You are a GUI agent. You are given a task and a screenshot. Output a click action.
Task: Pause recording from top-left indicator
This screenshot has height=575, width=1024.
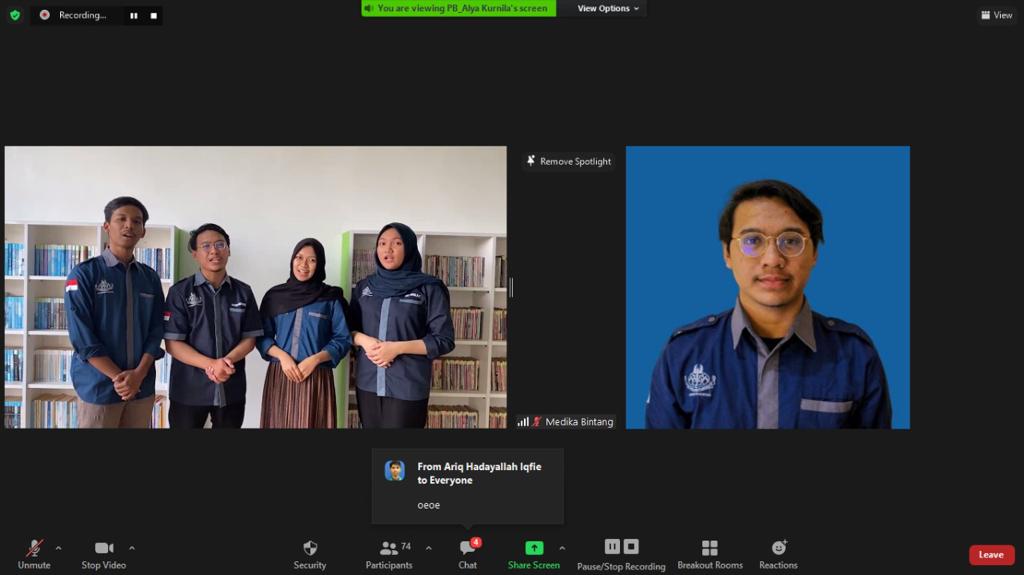(134, 16)
